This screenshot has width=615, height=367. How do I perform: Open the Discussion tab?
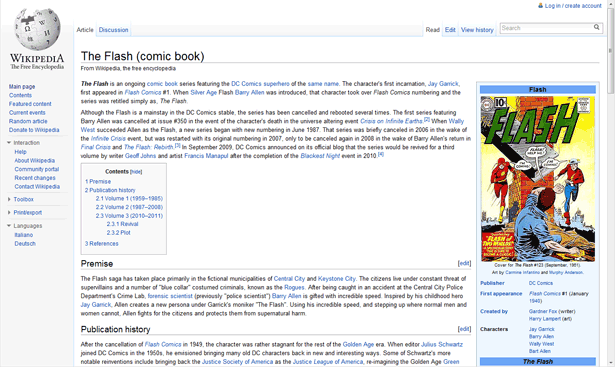[113, 30]
